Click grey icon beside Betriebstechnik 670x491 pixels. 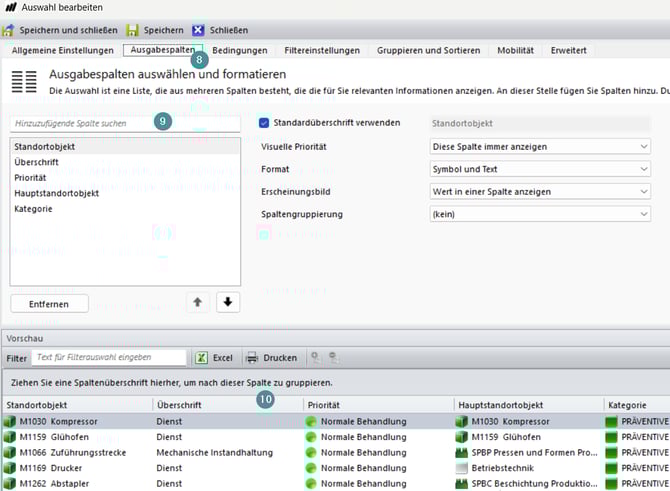click(x=461, y=468)
